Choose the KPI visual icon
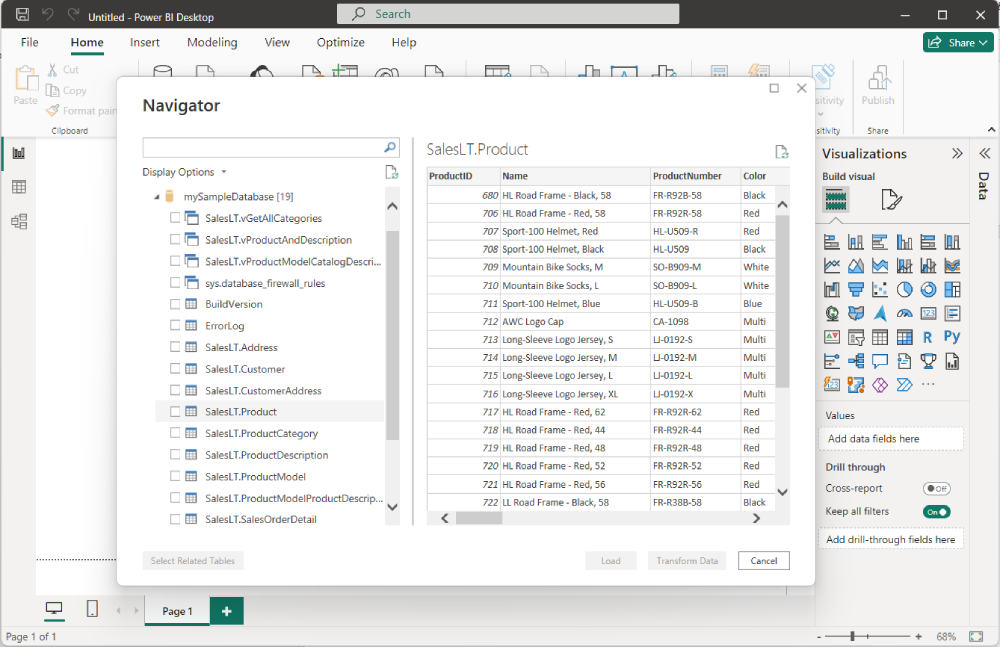The image size is (1000, 647). pos(832,337)
